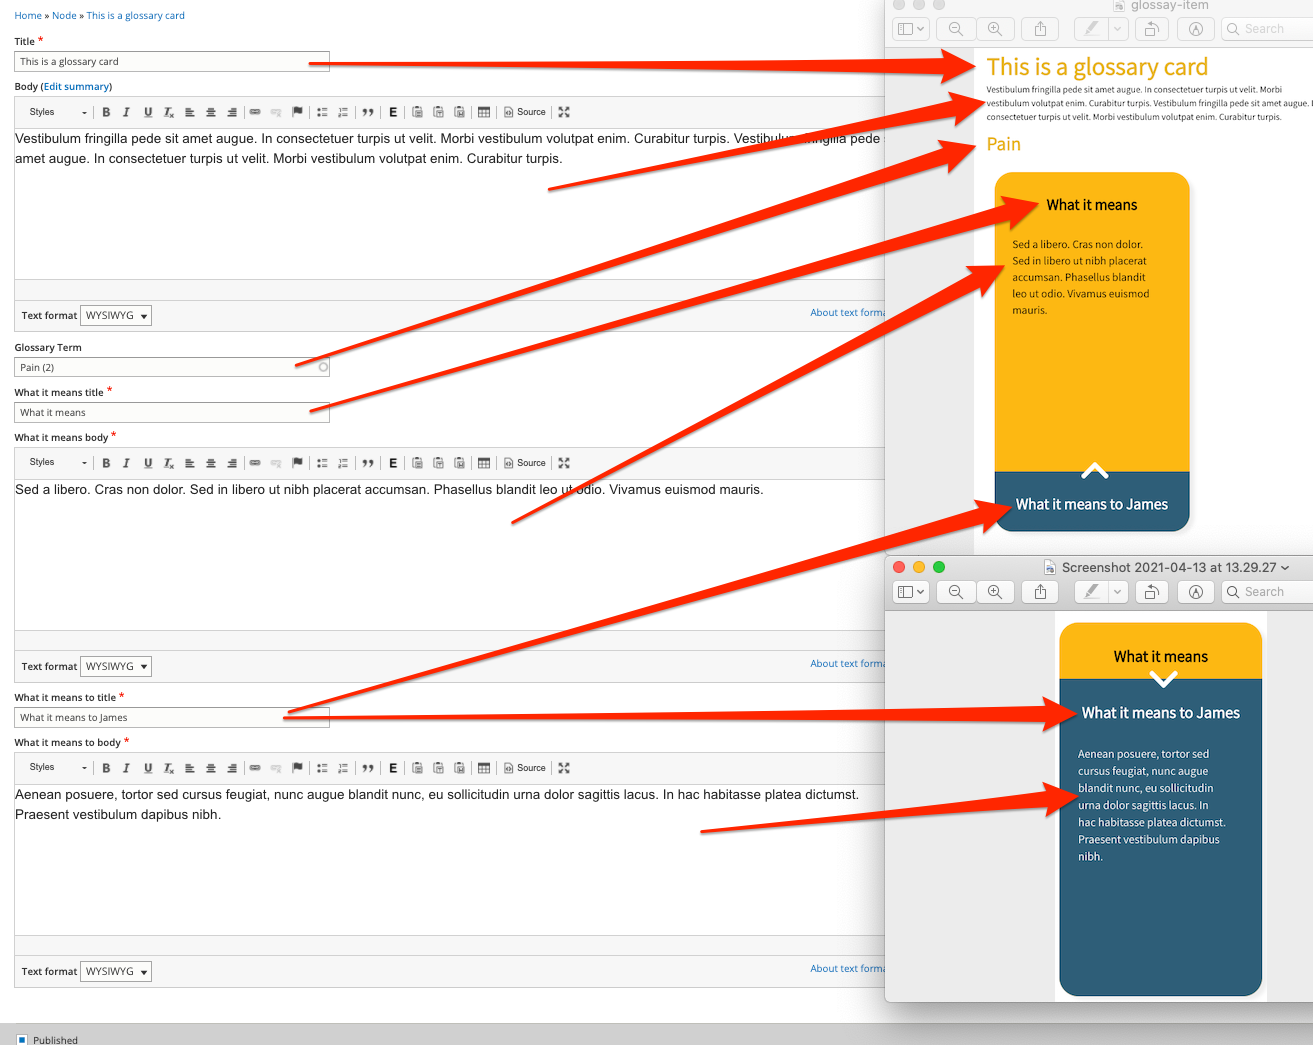The width and height of the screenshot is (1313, 1045).
Task: Zoom in on the glossay-item Preview window
Action: tap(995, 29)
